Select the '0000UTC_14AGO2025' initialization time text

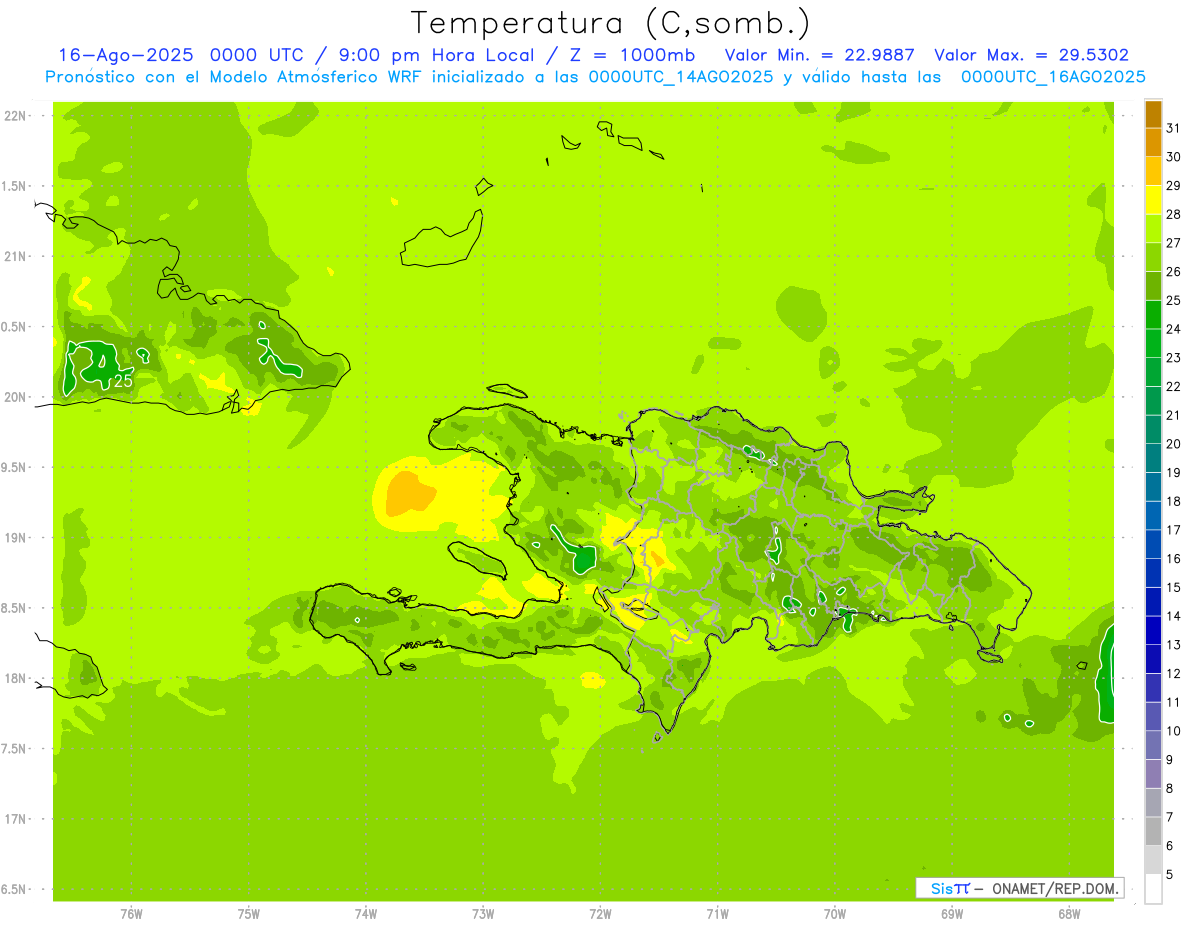click(x=681, y=77)
